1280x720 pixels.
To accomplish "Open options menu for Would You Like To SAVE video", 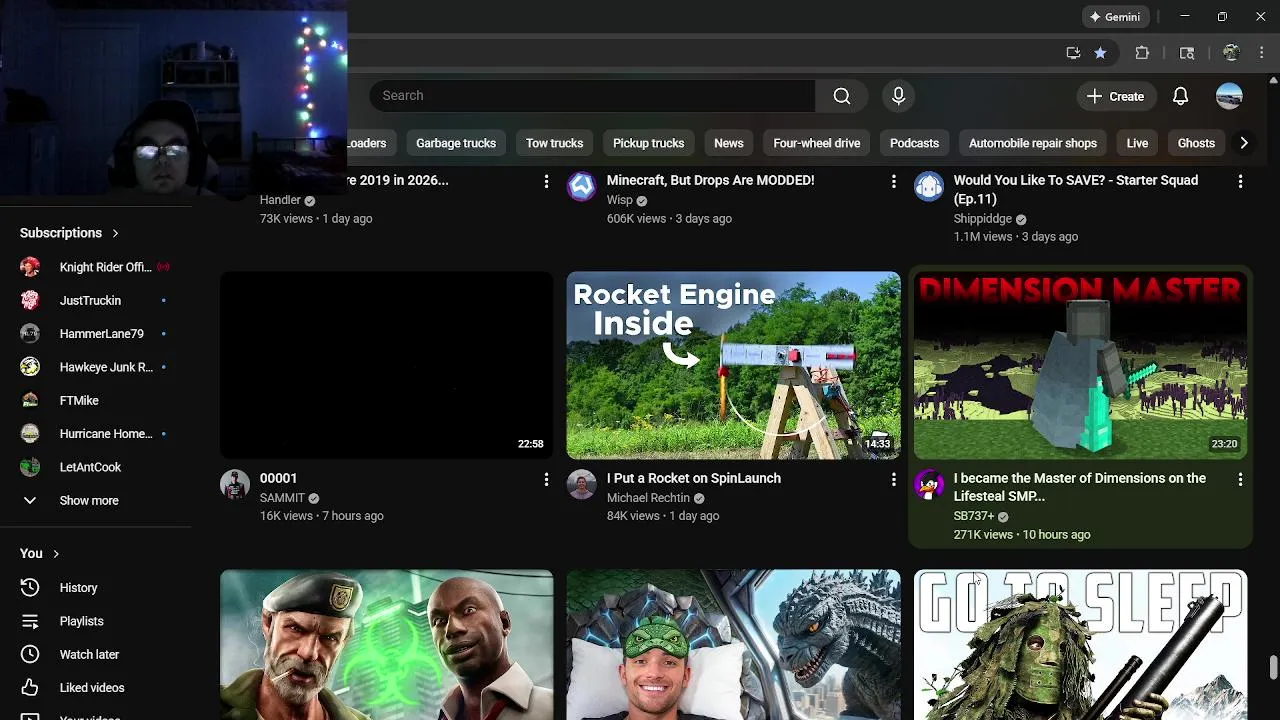I will tap(1240, 181).
